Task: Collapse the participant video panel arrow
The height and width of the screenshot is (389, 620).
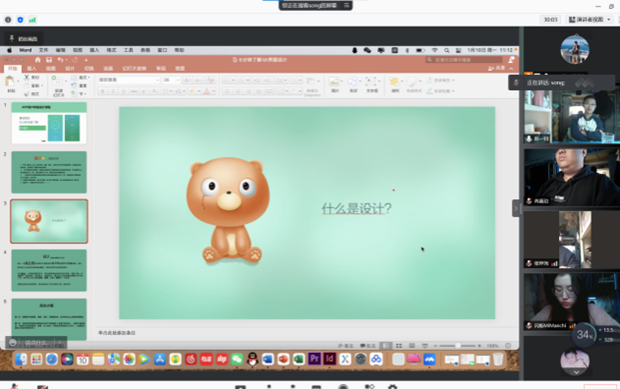Action: (516, 208)
